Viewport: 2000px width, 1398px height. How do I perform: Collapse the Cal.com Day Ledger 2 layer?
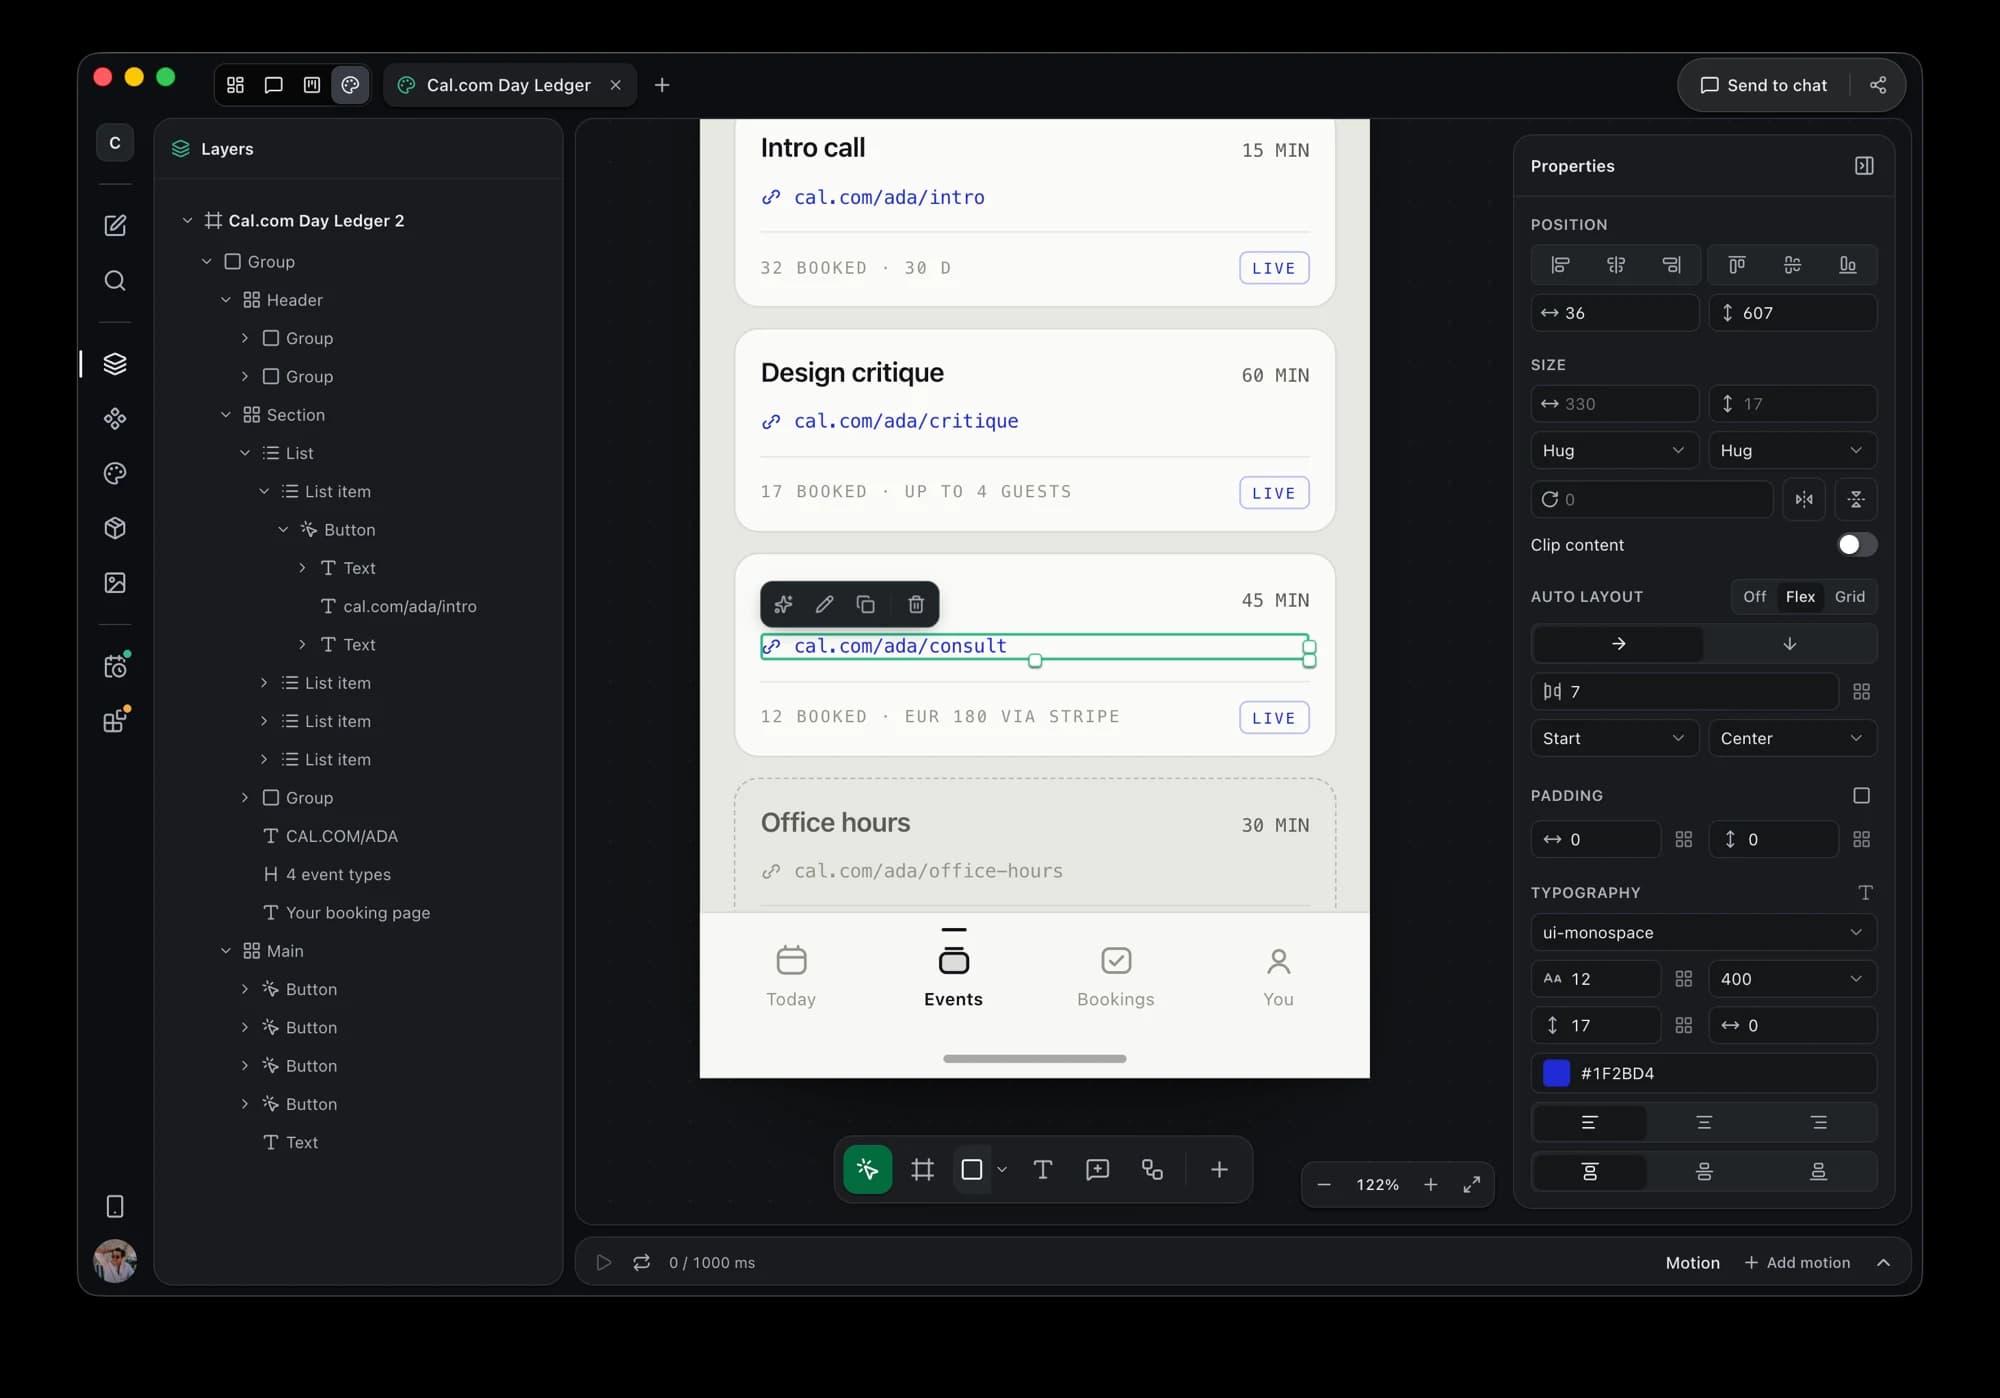187,220
